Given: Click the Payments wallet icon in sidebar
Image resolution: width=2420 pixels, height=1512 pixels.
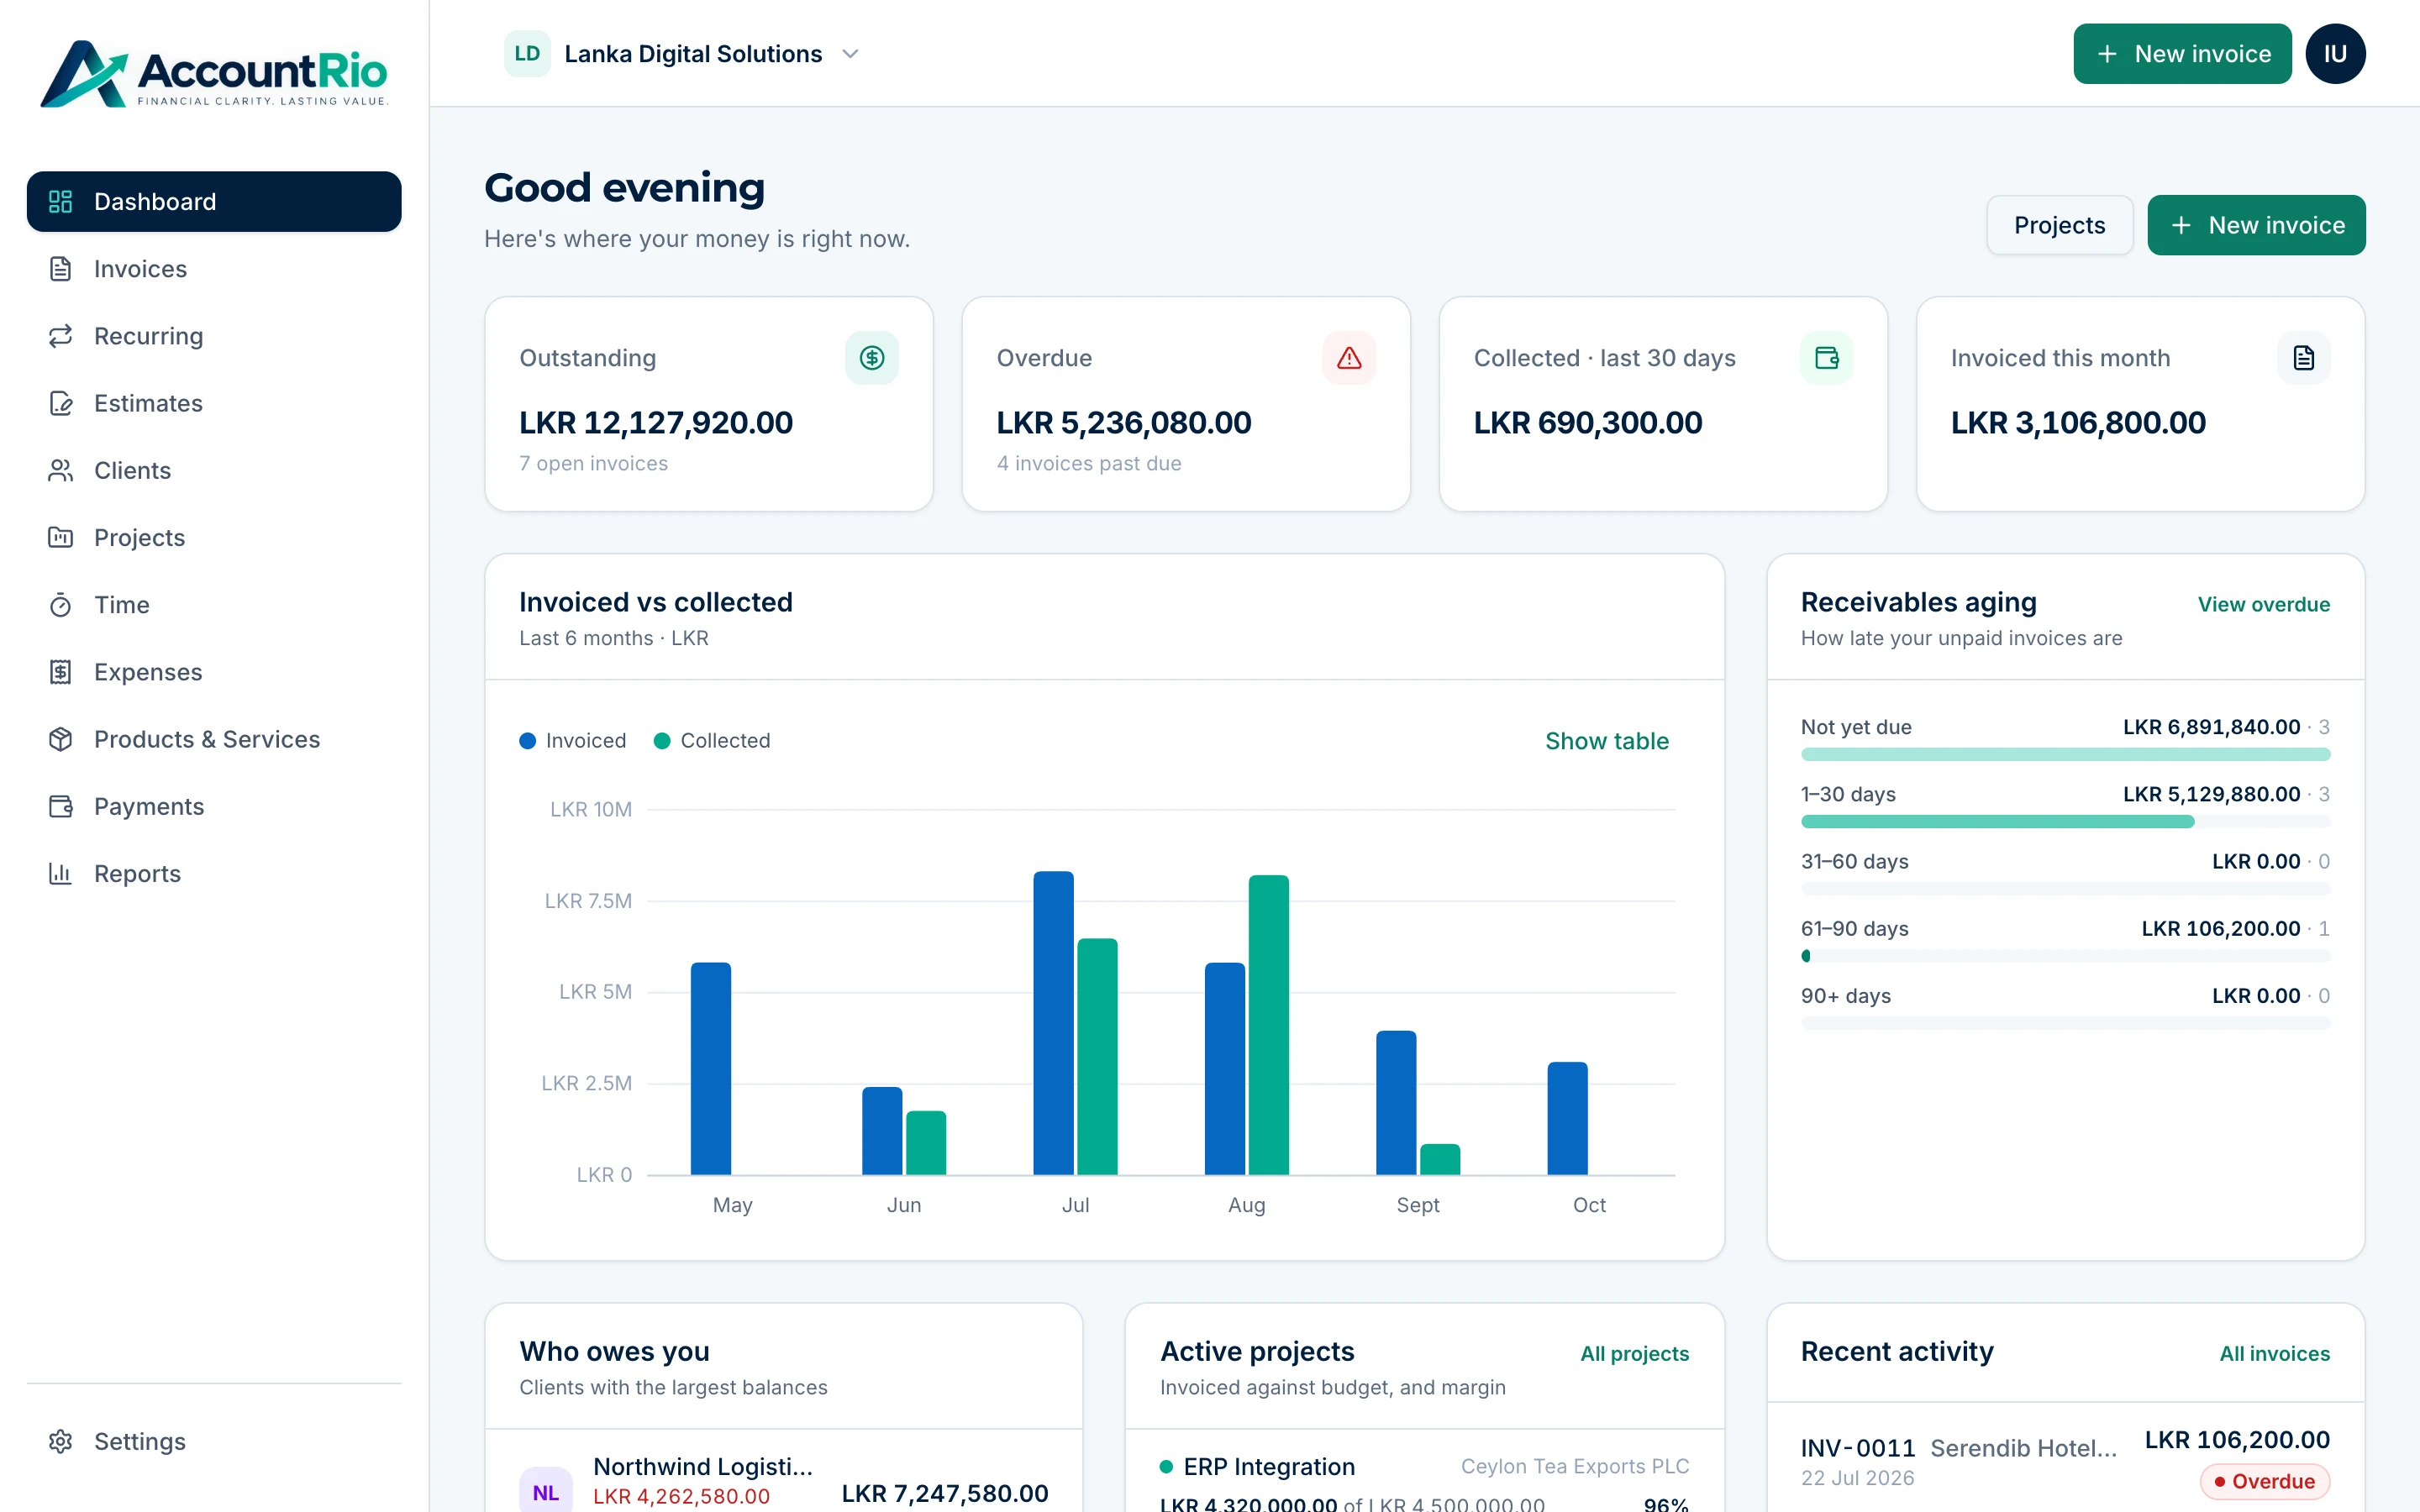Looking at the screenshot, I should point(61,806).
